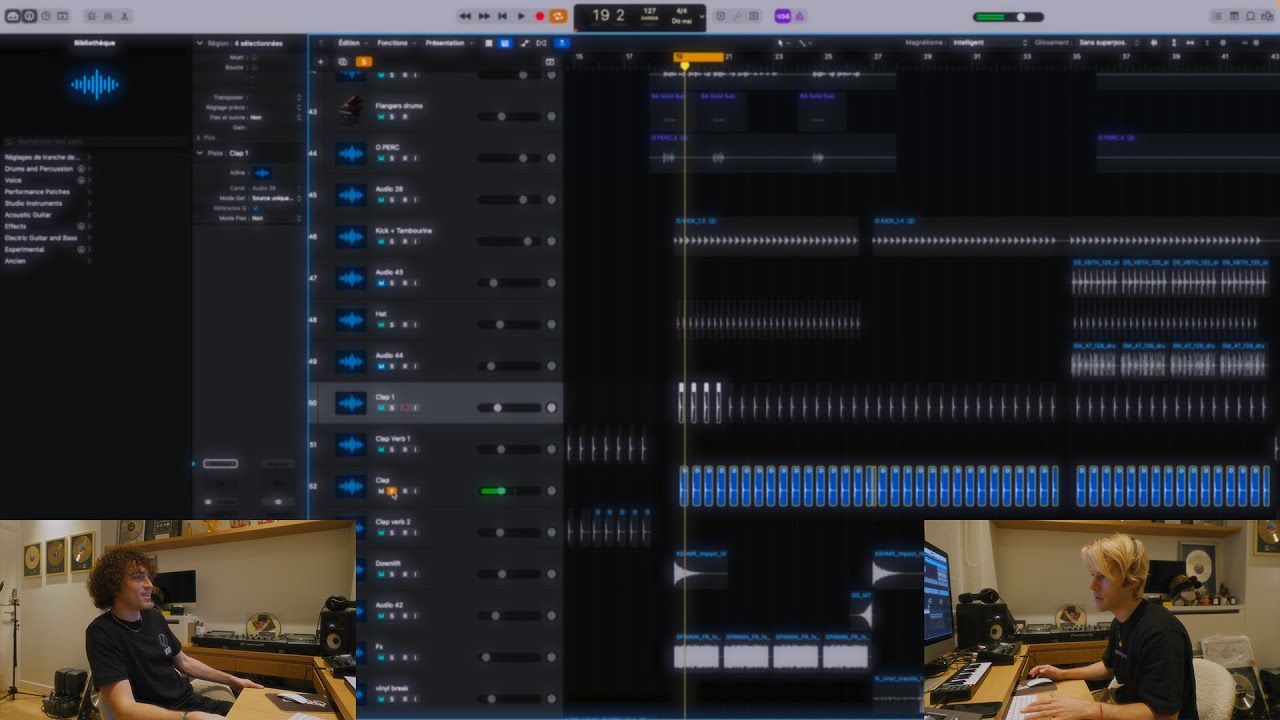1280x720 pixels.
Task: Disable solo on the Clap track
Action: pyautogui.click(x=391, y=491)
